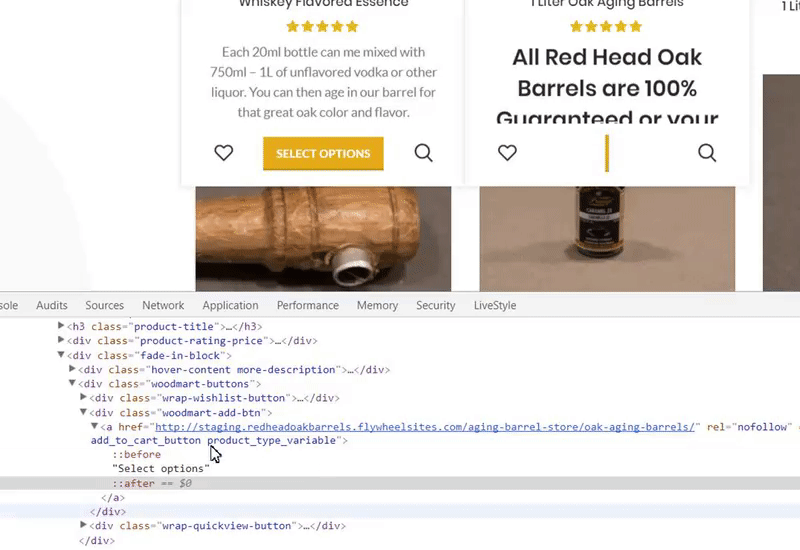
Task: Follow the staging.redheadoakbarrels href link
Action: pos(424,427)
